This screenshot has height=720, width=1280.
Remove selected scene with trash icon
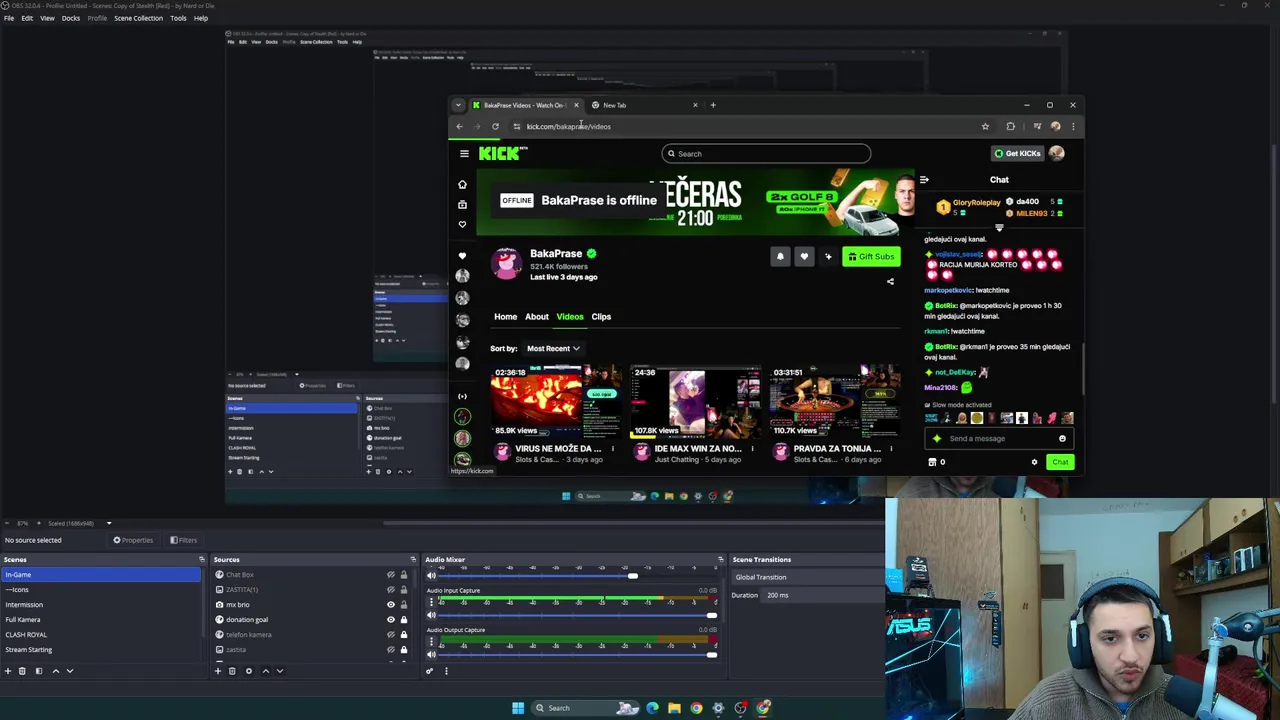coord(22,671)
